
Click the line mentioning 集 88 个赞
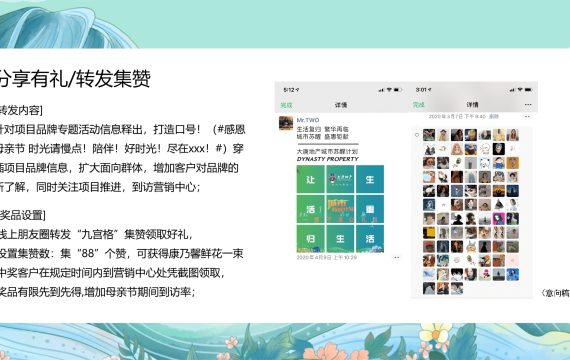coord(122,253)
